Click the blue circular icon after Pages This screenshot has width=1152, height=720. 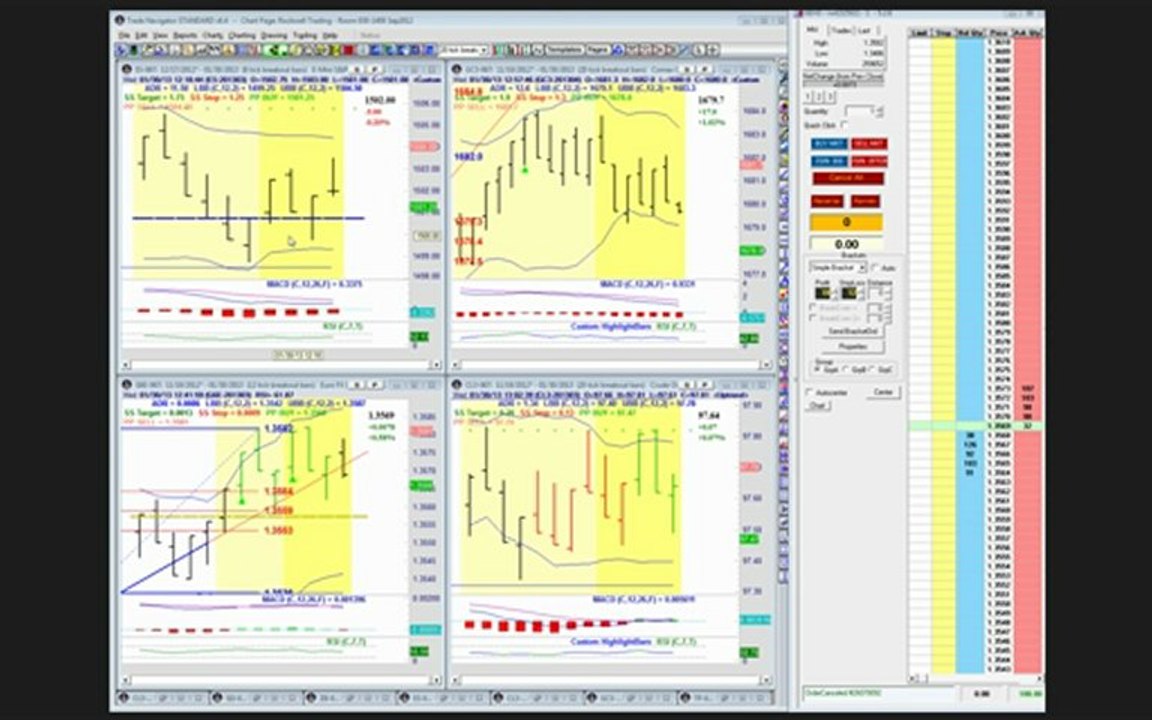tap(617, 50)
